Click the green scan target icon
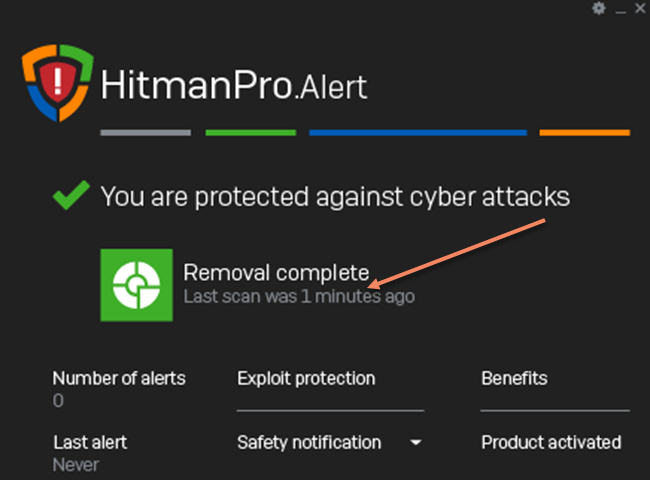 point(136,285)
